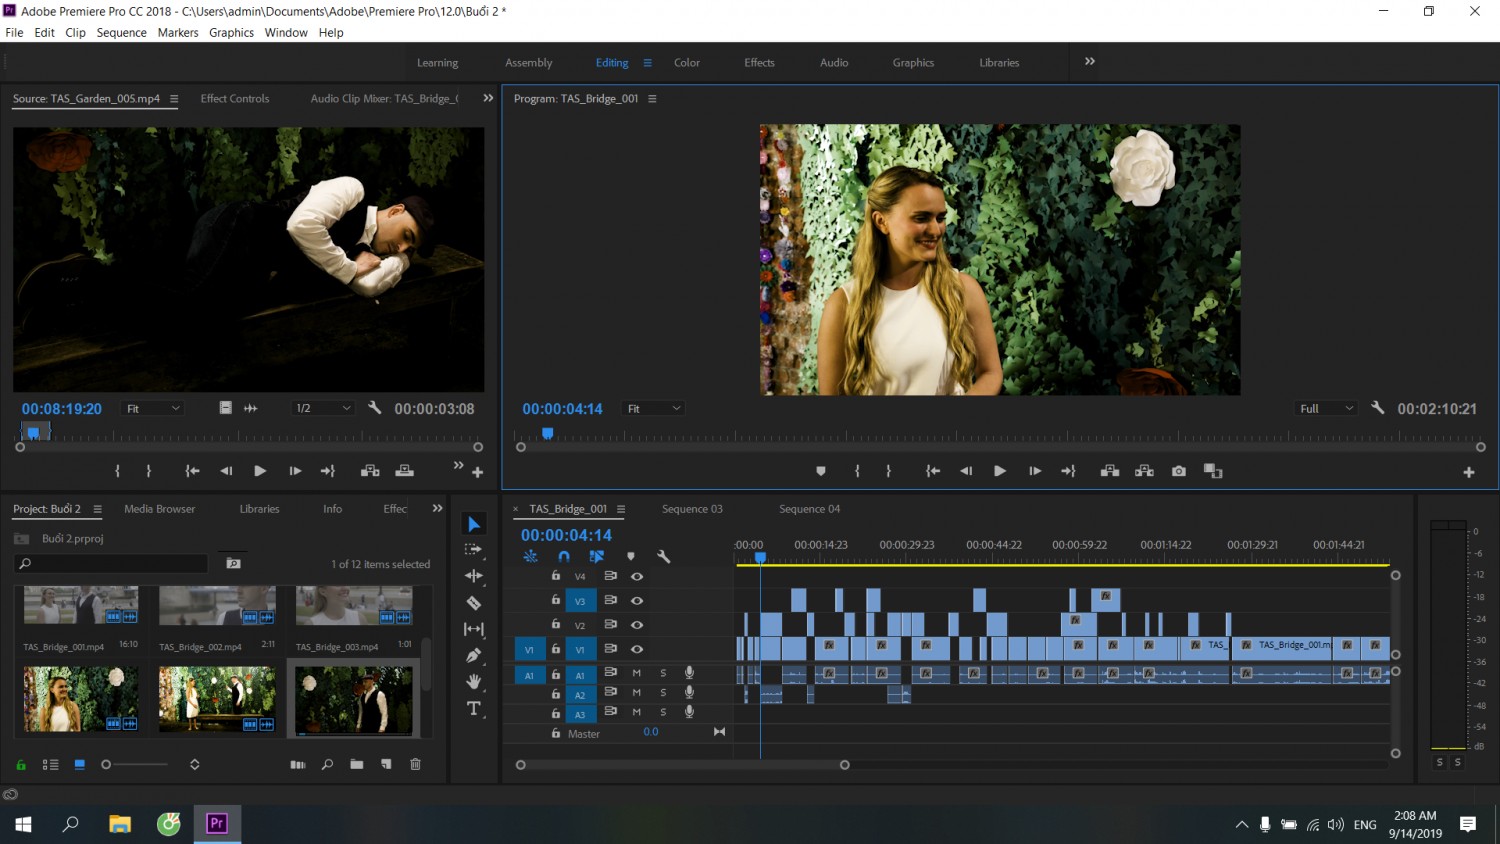Open timeline wrench display settings
This screenshot has height=844, width=1500.
tap(663, 557)
